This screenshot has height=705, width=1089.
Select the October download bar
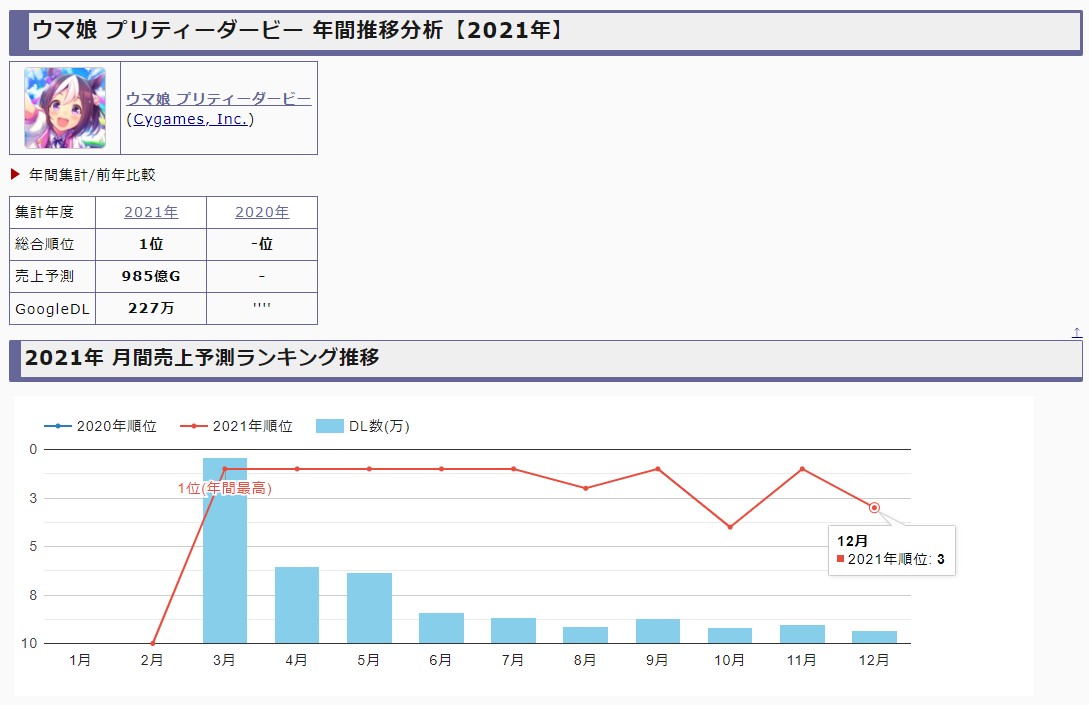coord(730,636)
